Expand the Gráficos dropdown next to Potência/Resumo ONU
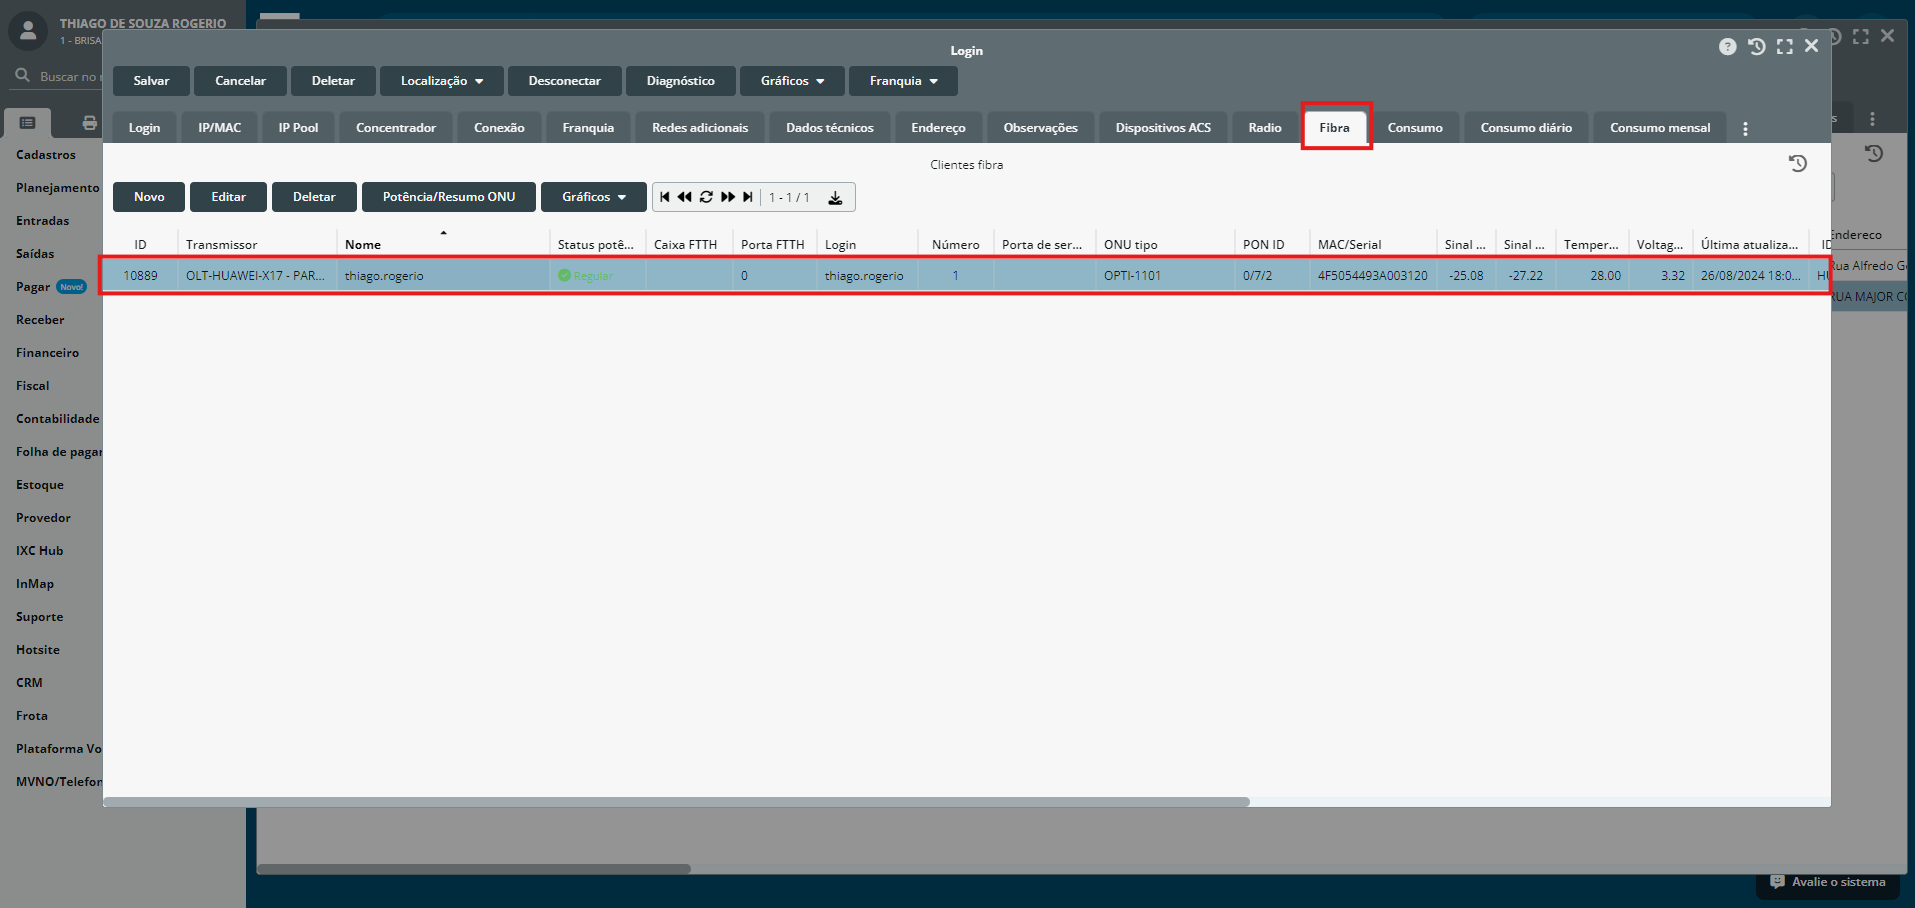 coord(593,197)
